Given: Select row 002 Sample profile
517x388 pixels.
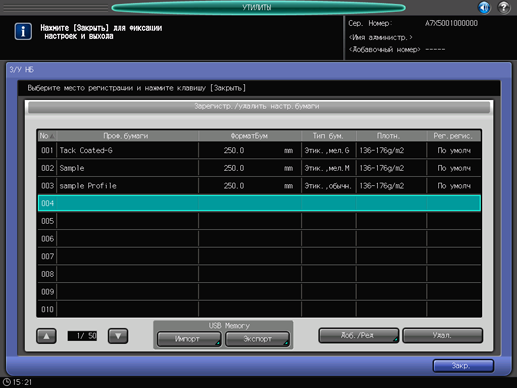Looking at the screenshot, I should point(259,168).
